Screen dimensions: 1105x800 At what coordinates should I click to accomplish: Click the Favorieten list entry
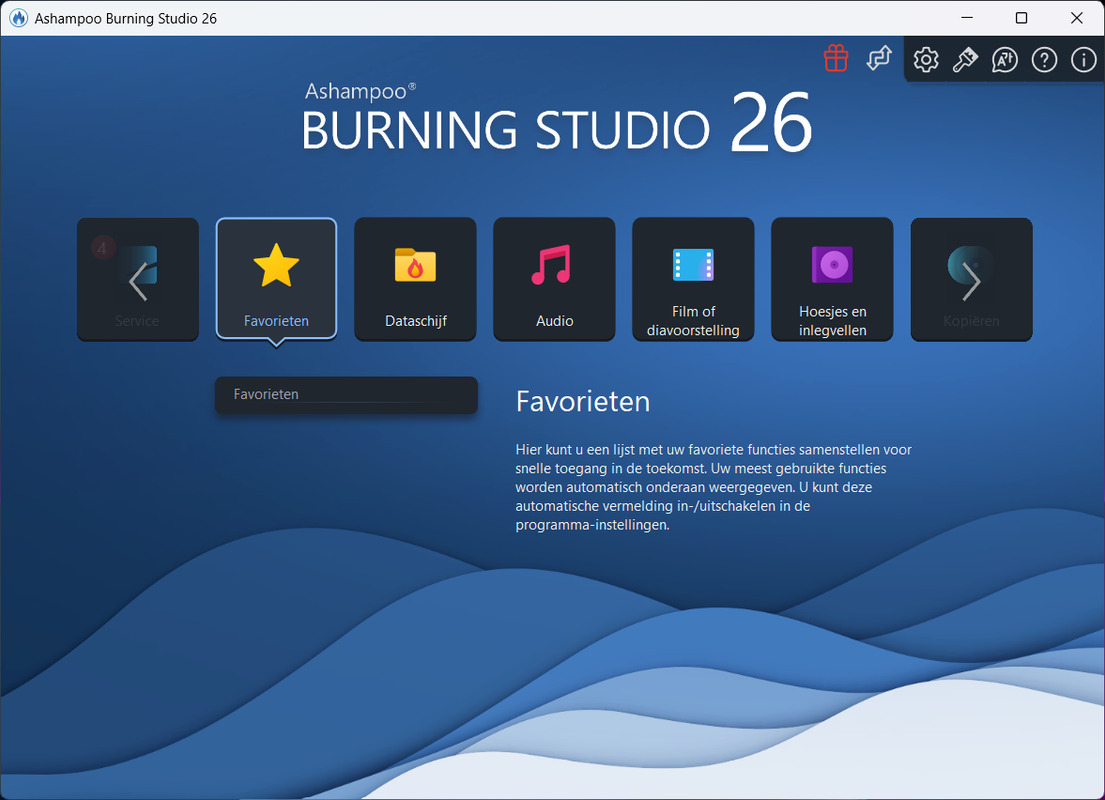click(346, 395)
